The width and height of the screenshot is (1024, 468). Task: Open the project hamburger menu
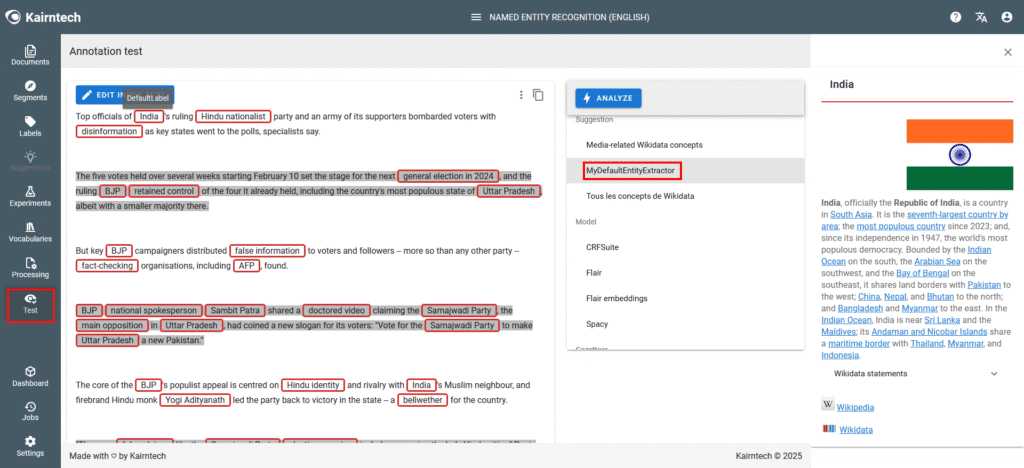click(x=476, y=17)
